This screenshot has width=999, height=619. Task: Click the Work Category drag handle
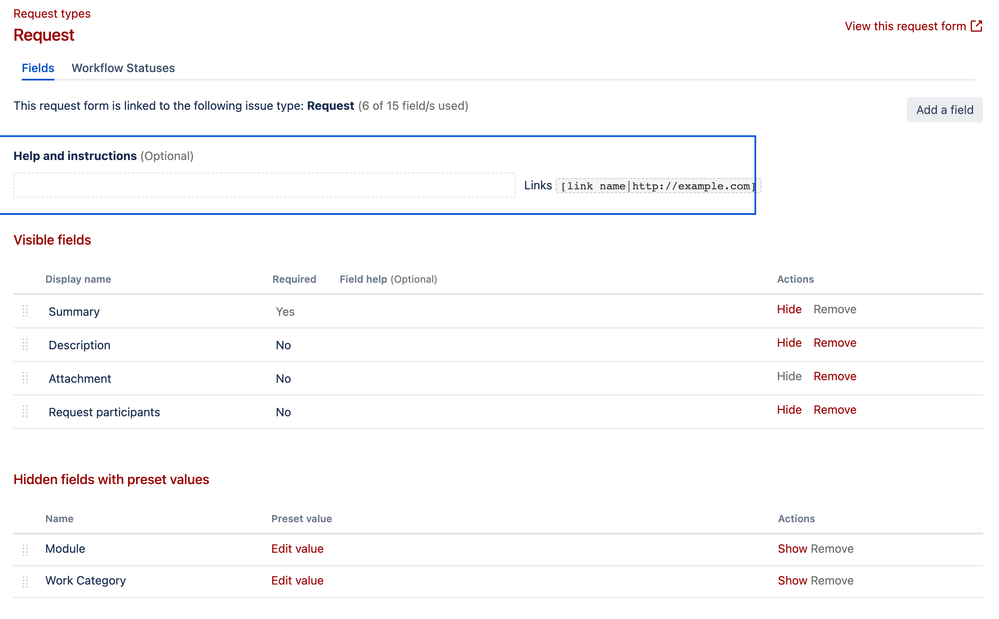(25, 582)
